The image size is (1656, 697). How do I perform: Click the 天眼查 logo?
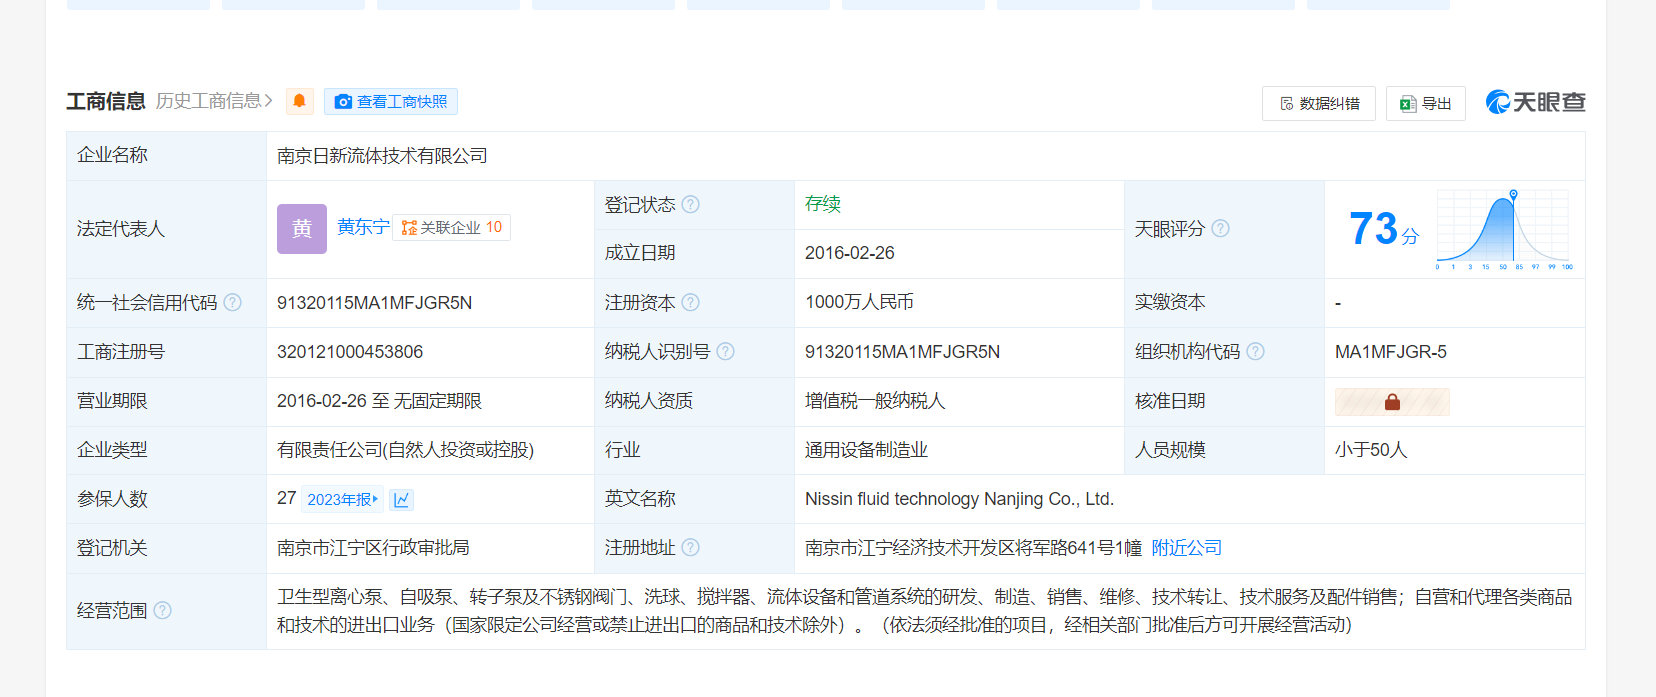click(x=1535, y=102)
